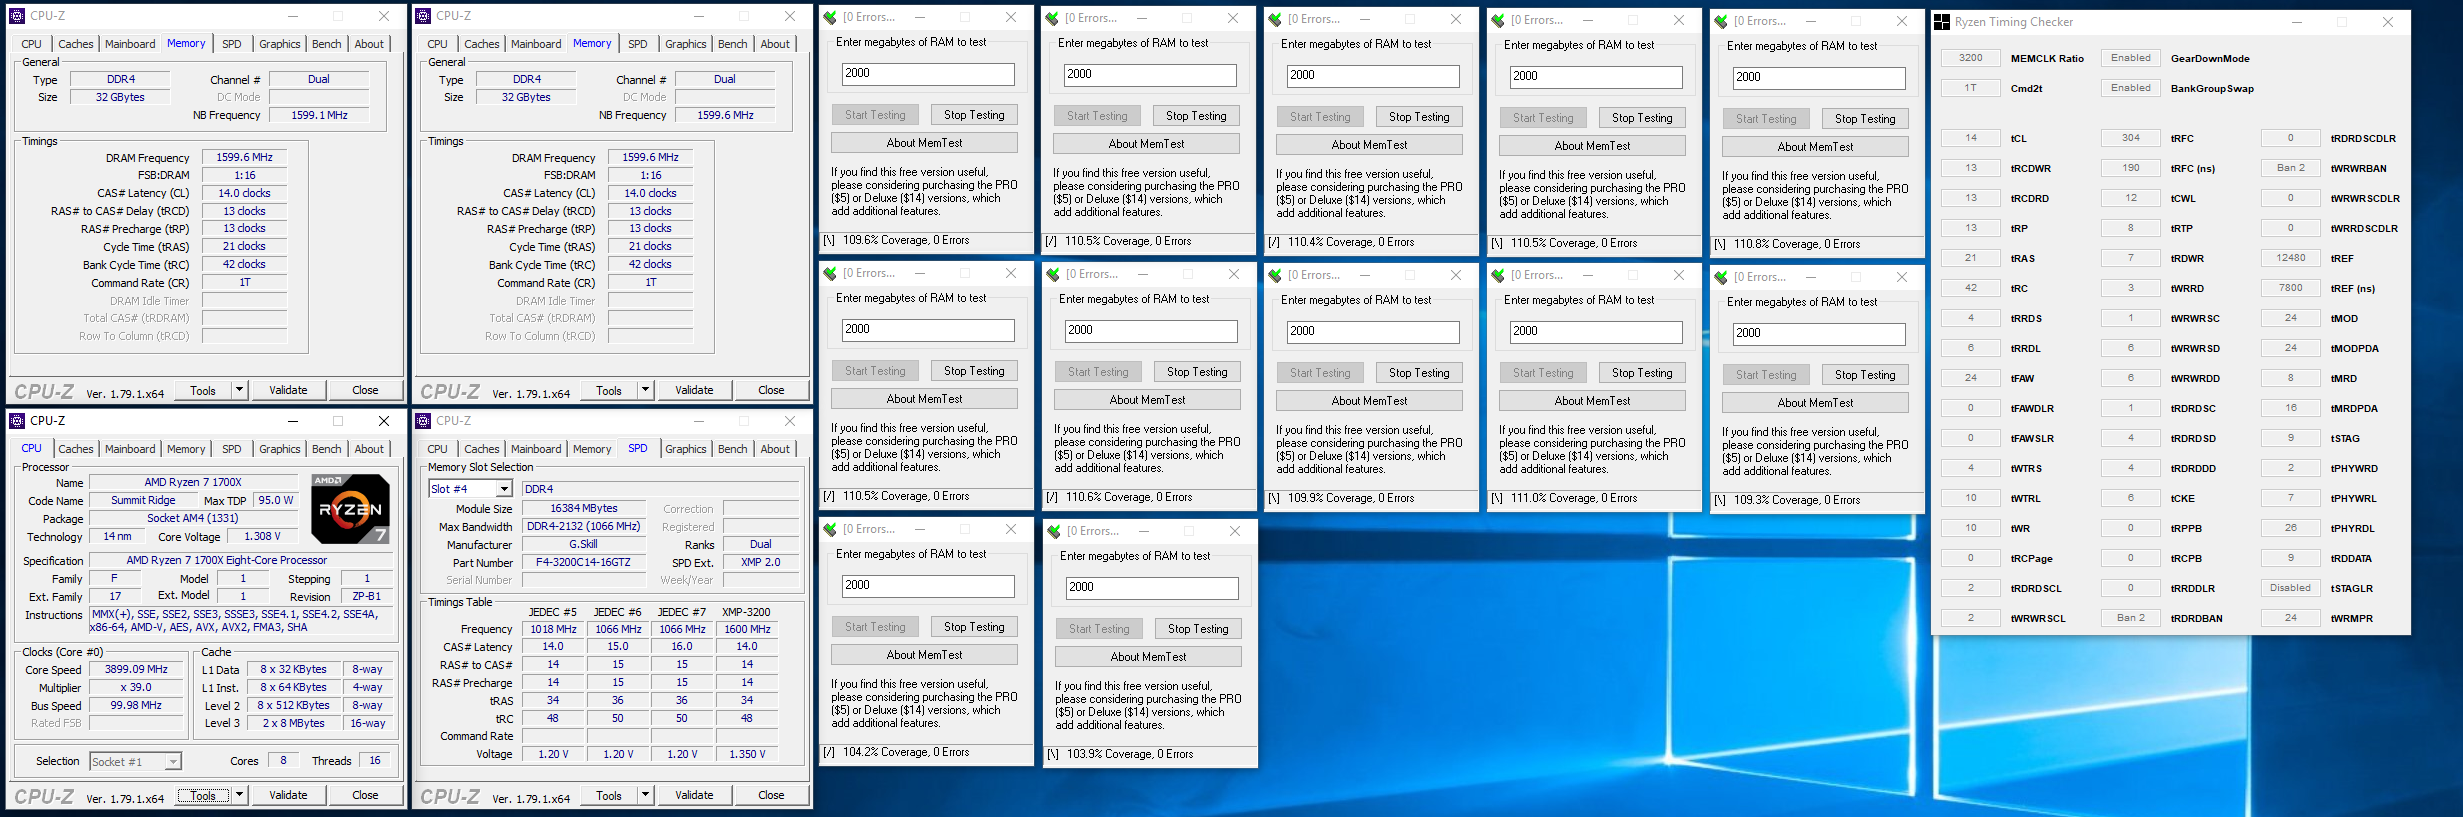
Task: Click MemTest title icon in the 109.6% coverage window
Action: tap(830, 17)
